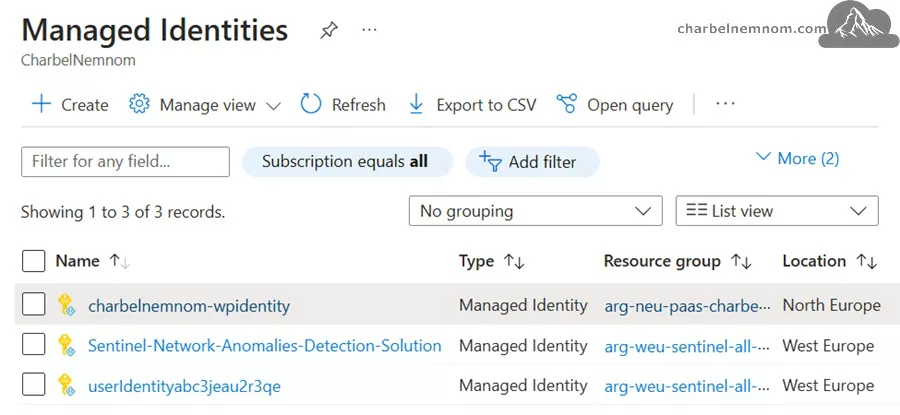Sort by Location using its arrows
Screen dimensions: 900x415
pyautogui.click(x=867, y=262)
